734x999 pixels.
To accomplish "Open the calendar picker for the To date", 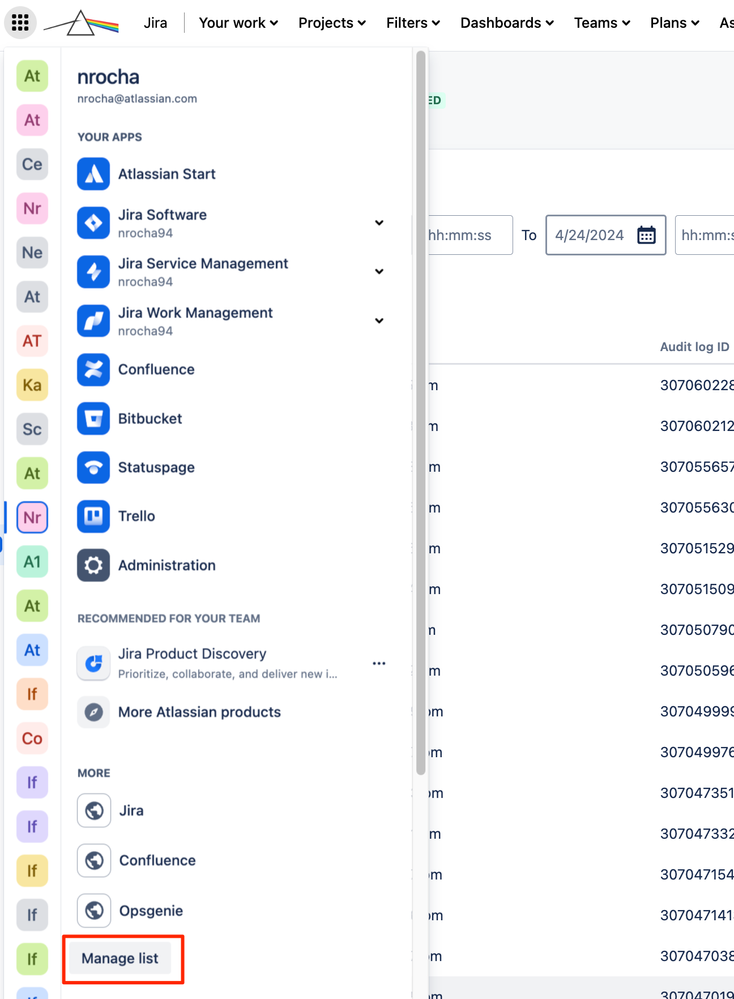I will (646, 235).
